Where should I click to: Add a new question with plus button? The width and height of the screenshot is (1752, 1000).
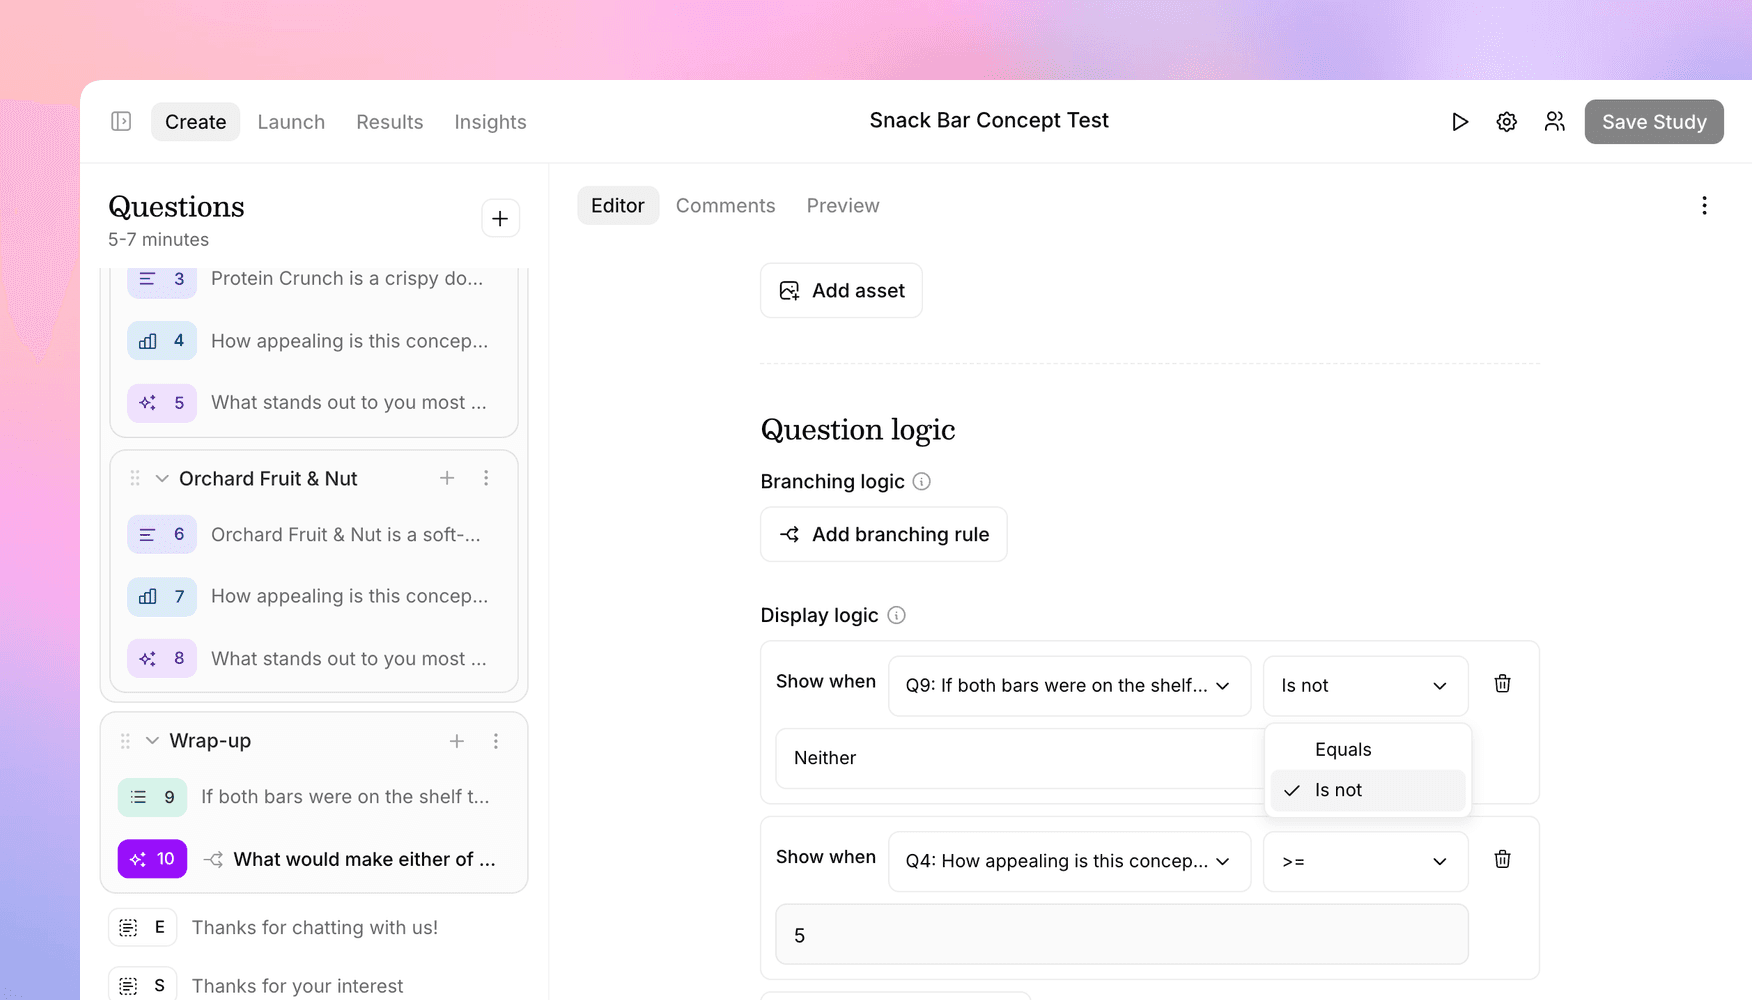click(x=500, y=218)
